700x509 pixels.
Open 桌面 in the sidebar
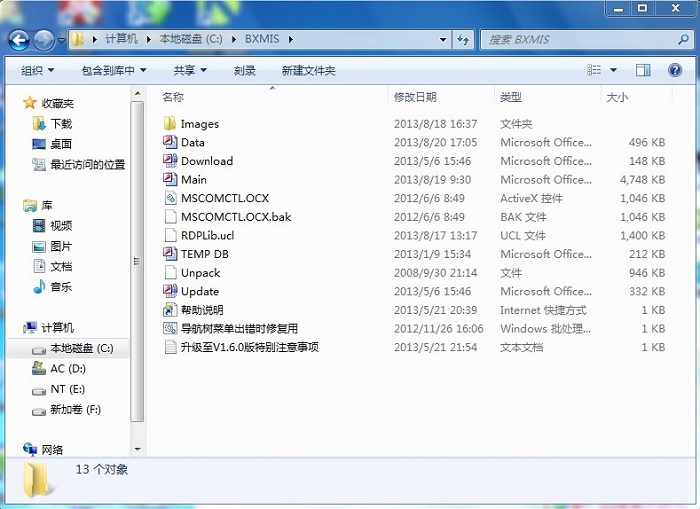pyautogui.click(x=61, y=144)
